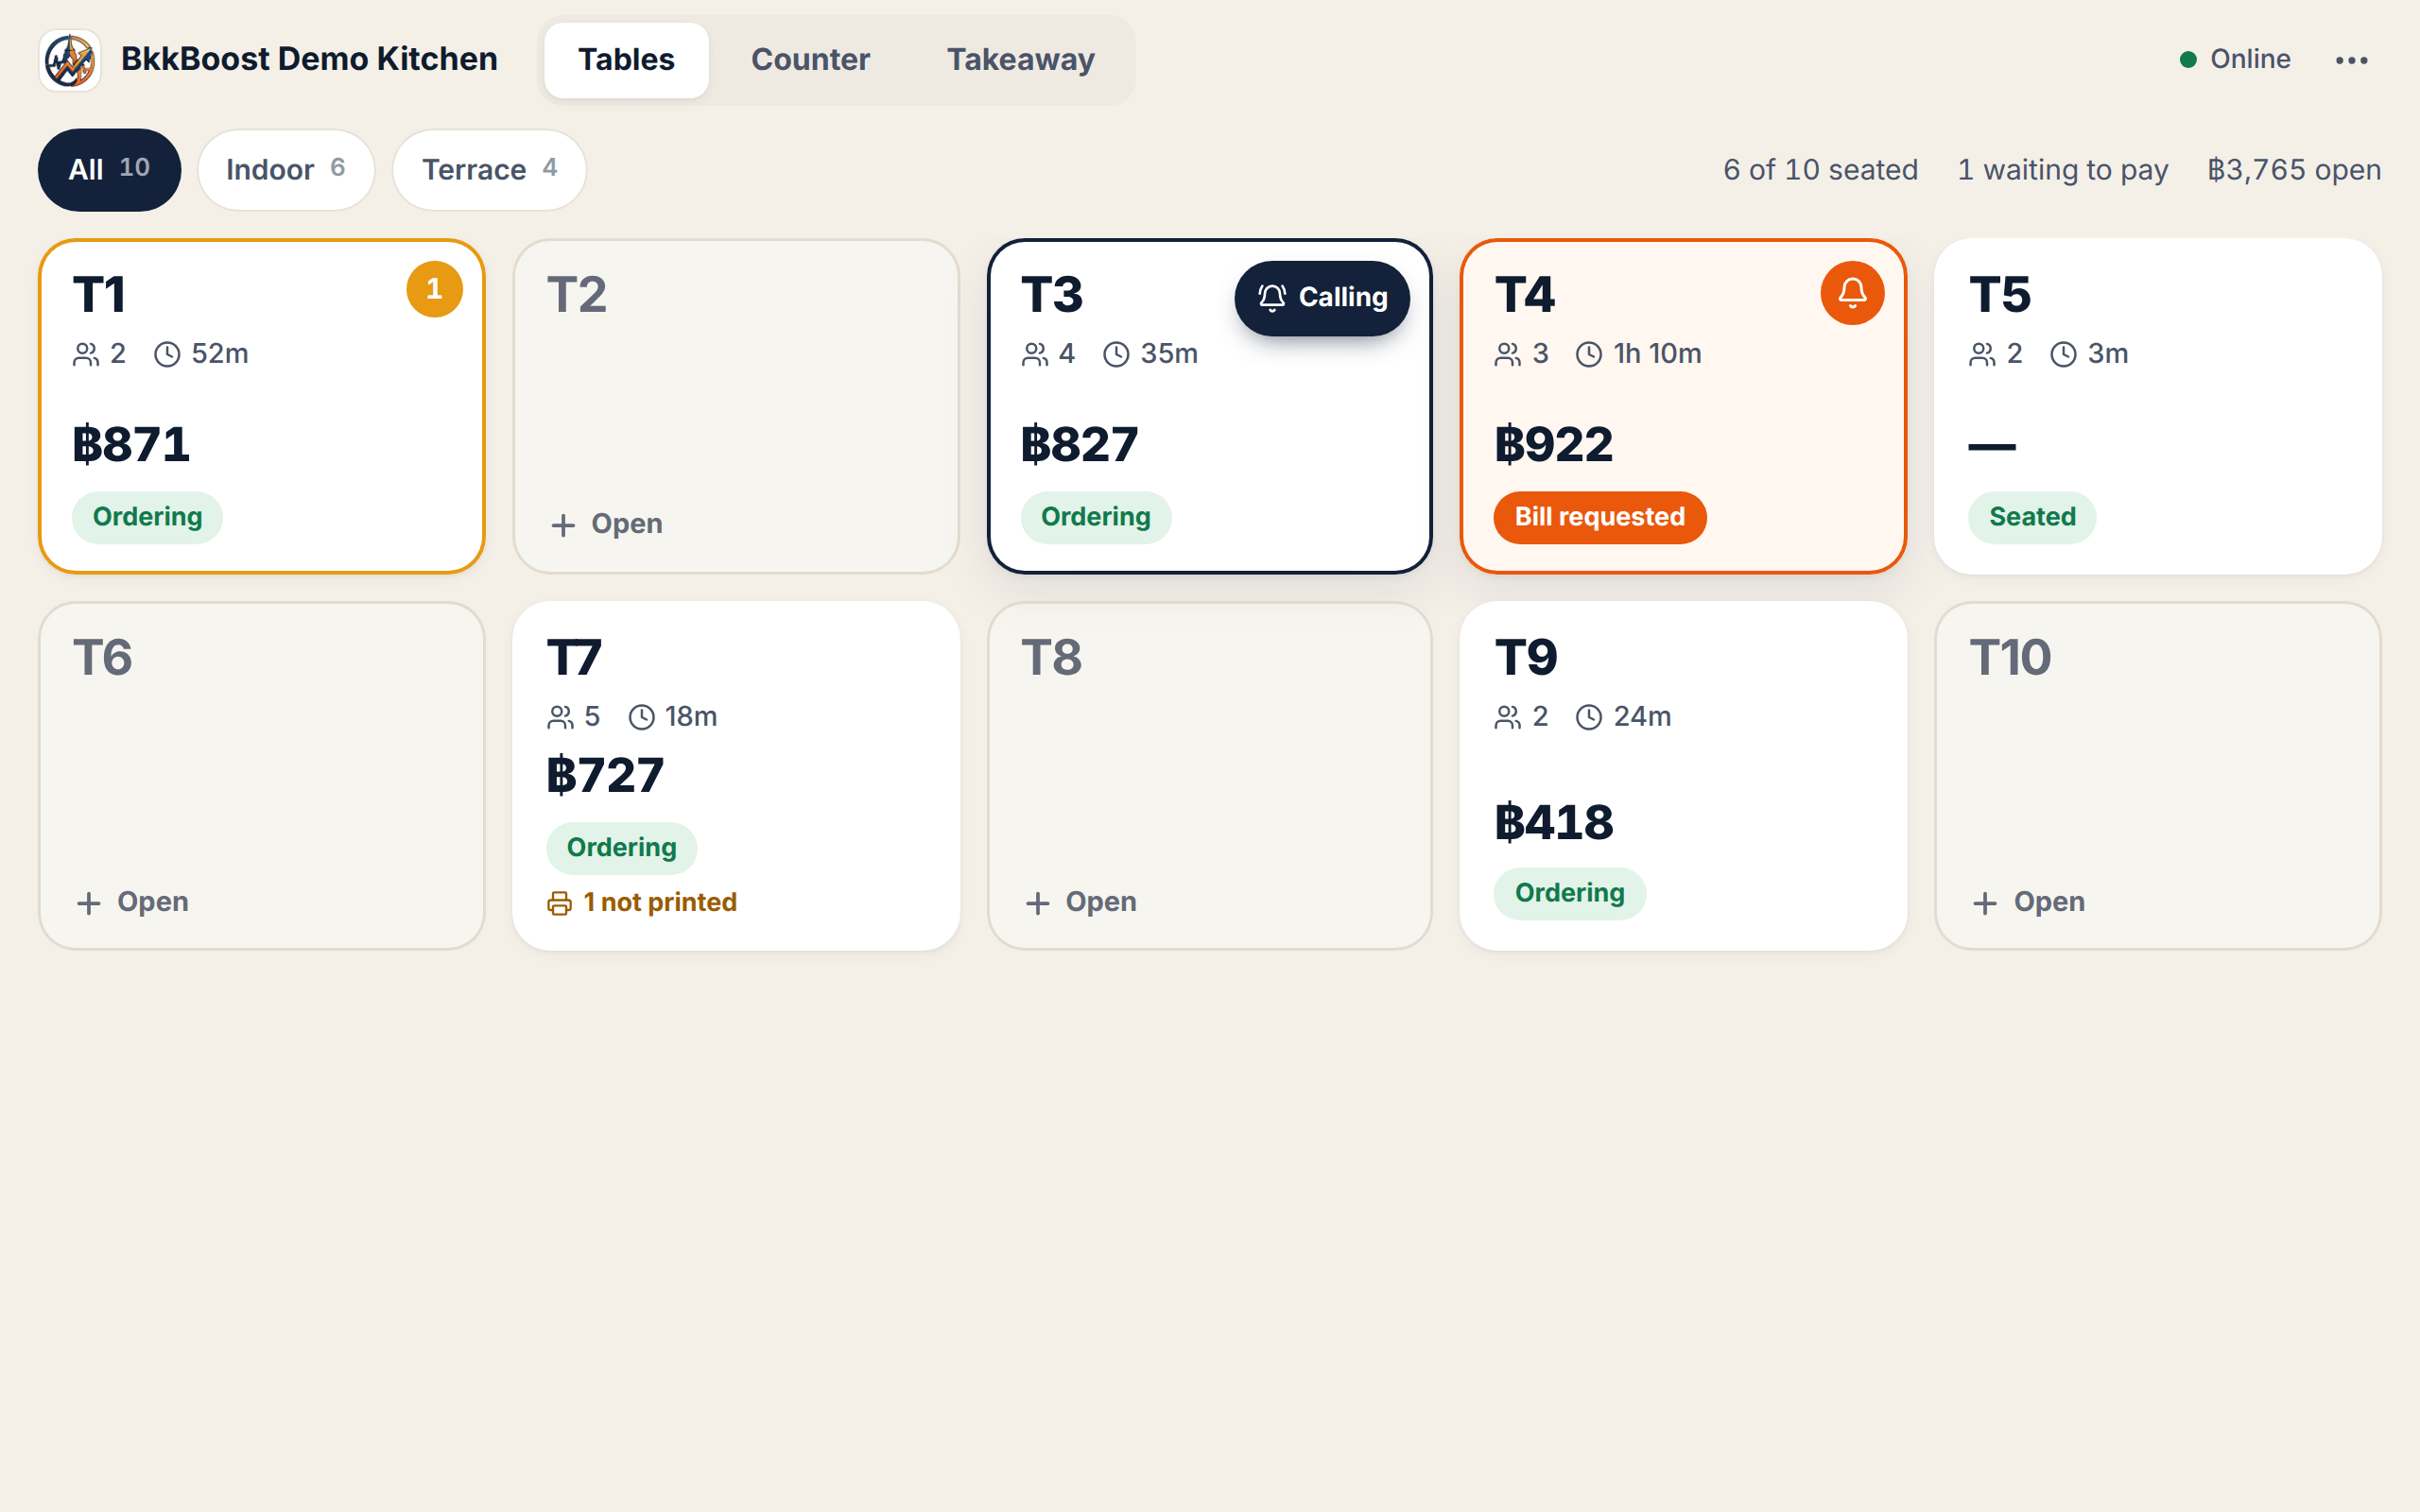2420x1512 pixels.
Task: Click the 6 of 10 seated summary
Action: tap(1820, 170)
